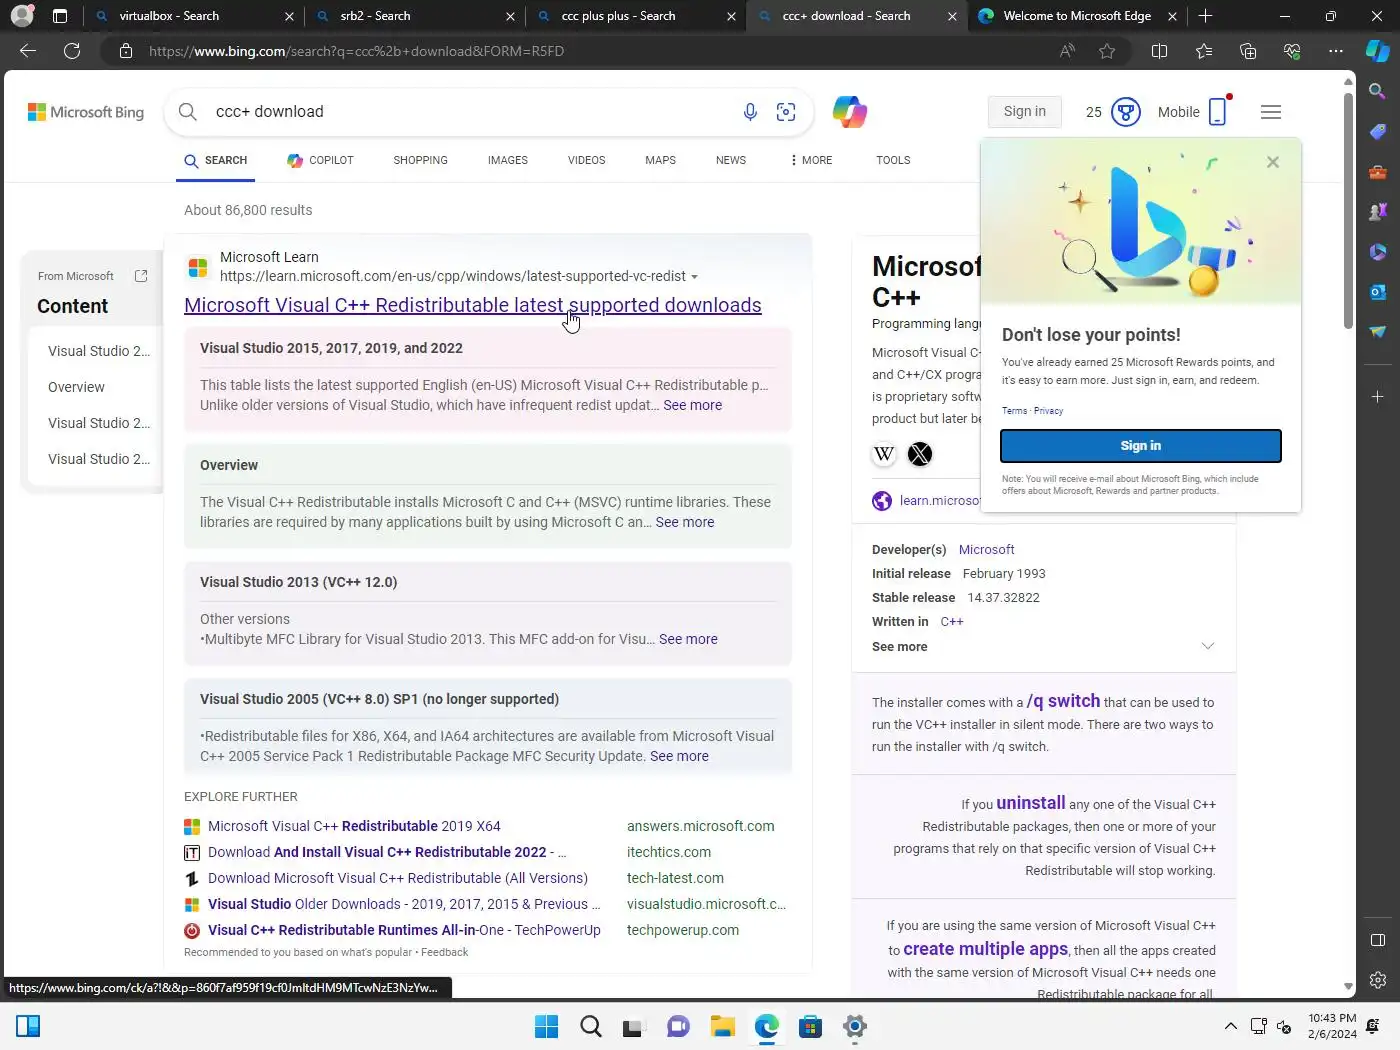The image size is (1400, 1050).
Task: Click the browser Refresh button
Action: coord(72,51)
